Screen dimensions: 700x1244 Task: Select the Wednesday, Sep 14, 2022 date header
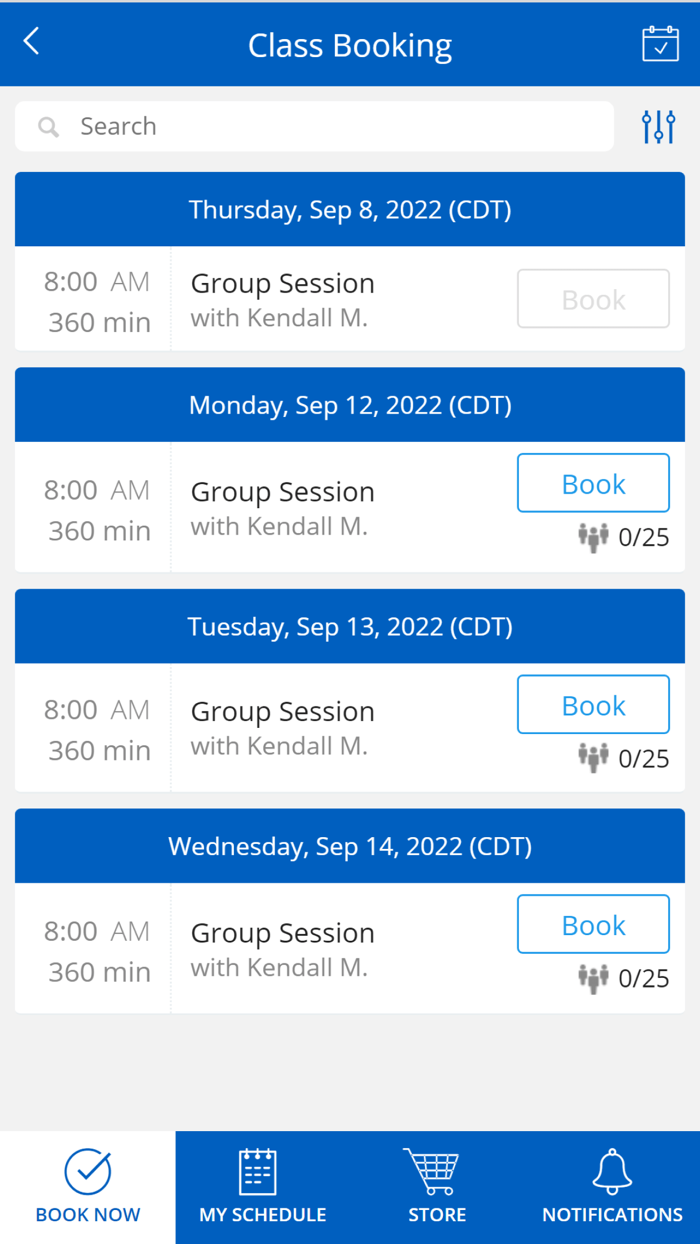point(350,847)
